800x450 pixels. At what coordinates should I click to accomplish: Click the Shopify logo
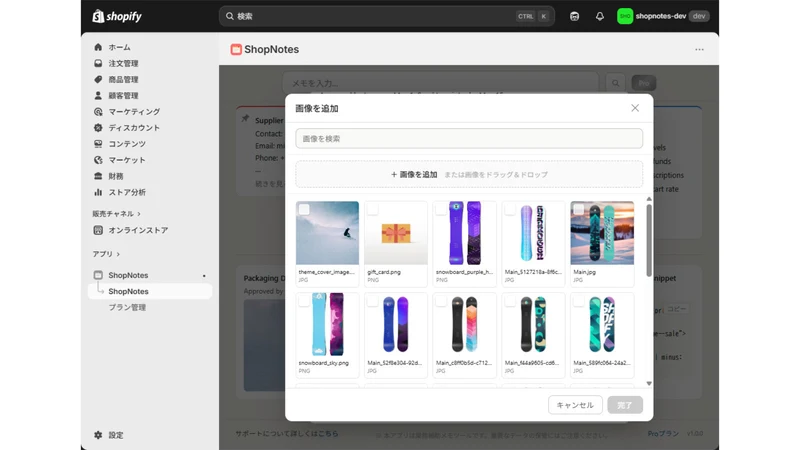117,16
